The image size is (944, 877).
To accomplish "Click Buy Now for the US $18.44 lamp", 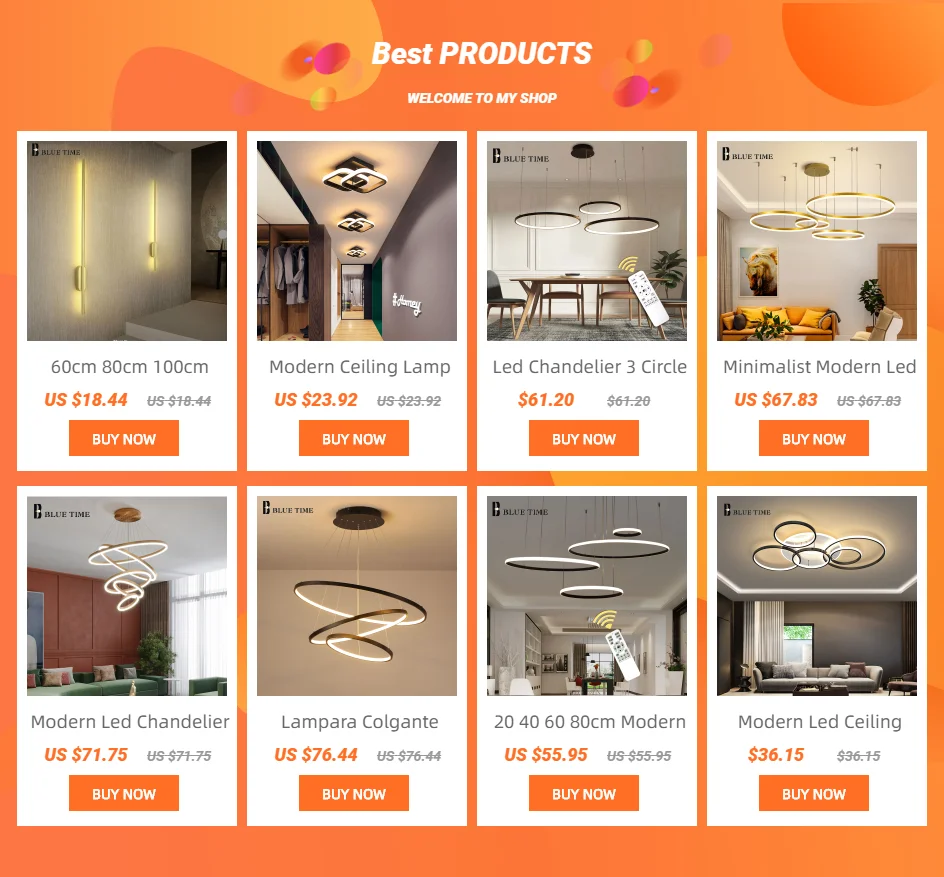I will click(124, 438).
